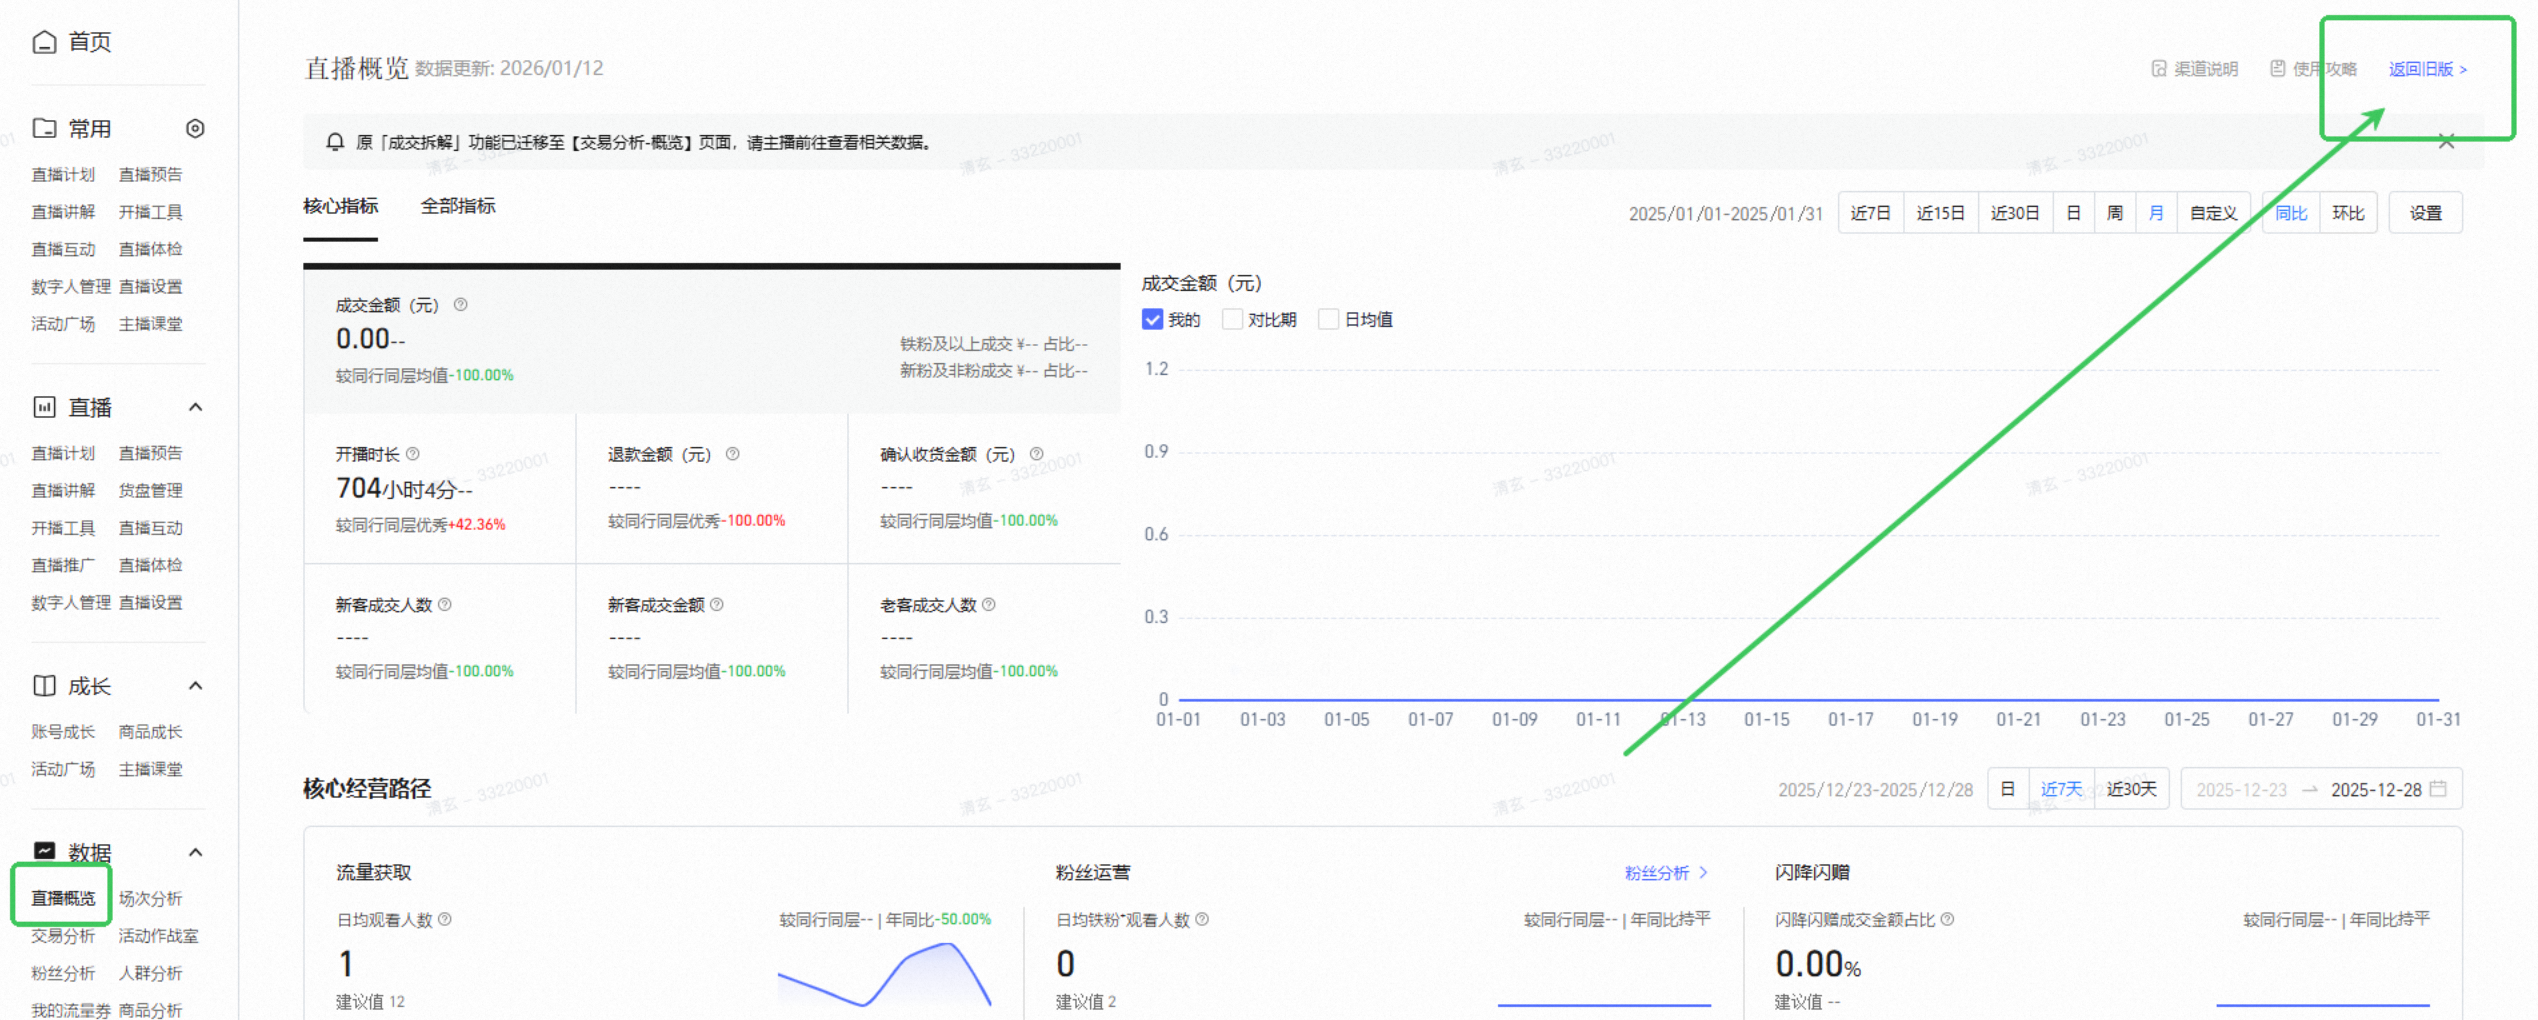This screenshot has width=2538, height=1020.
Task: Collapse the 直播 sidebar section
Action: coord(196,408)
